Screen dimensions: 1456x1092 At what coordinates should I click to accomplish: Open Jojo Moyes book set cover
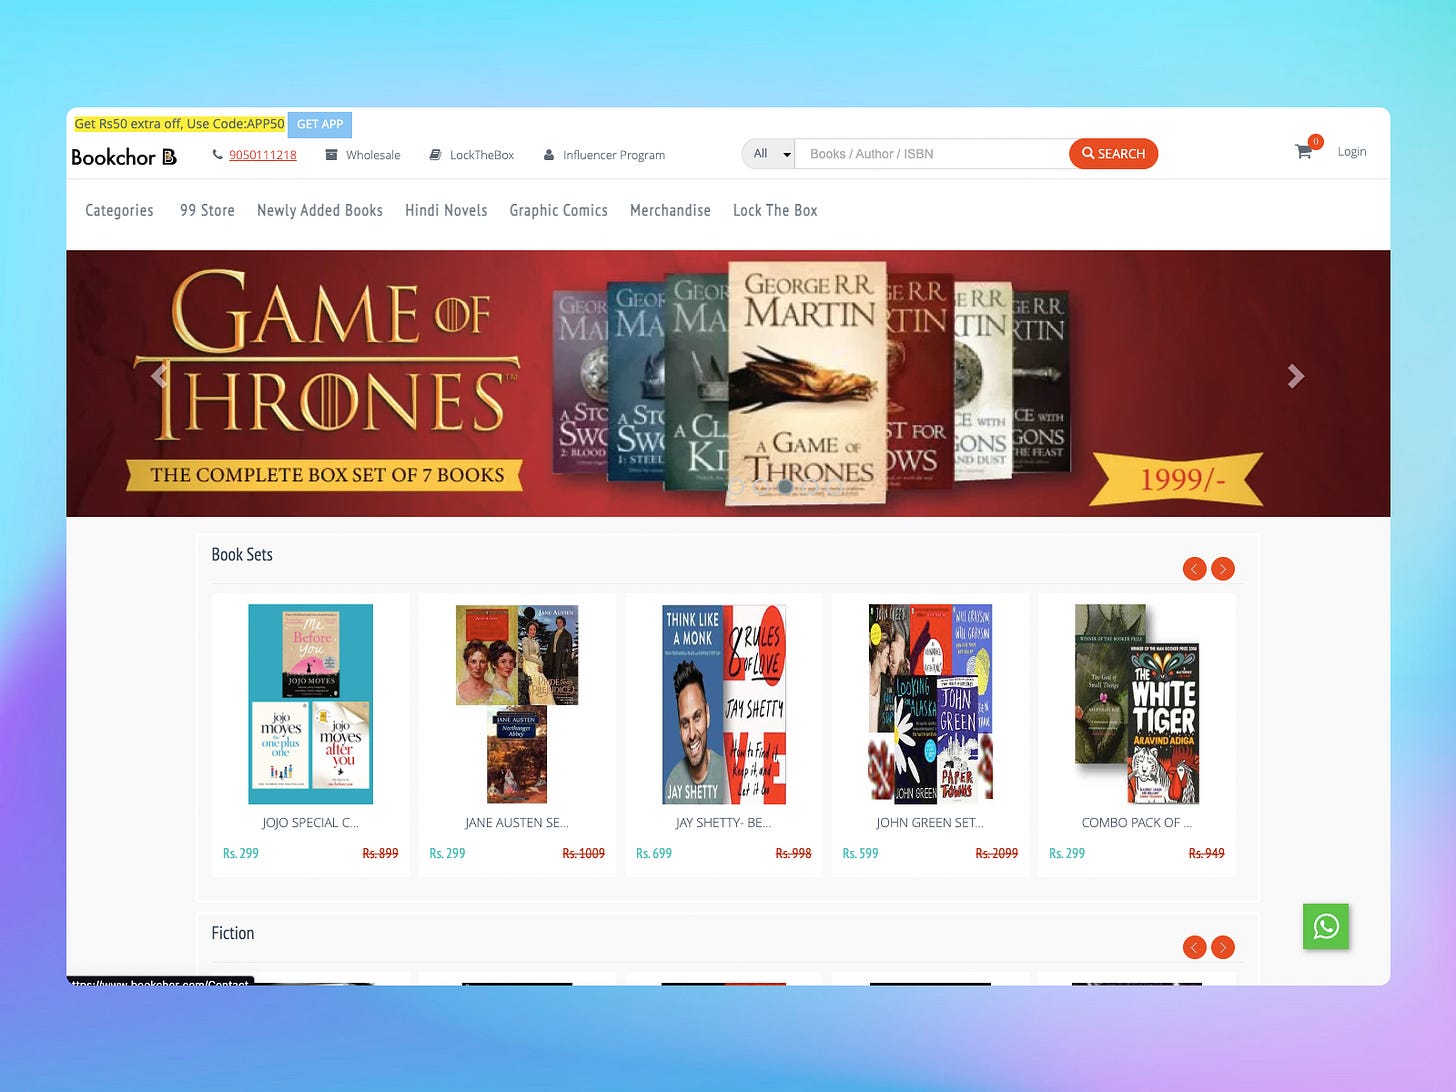click(310, 704)
